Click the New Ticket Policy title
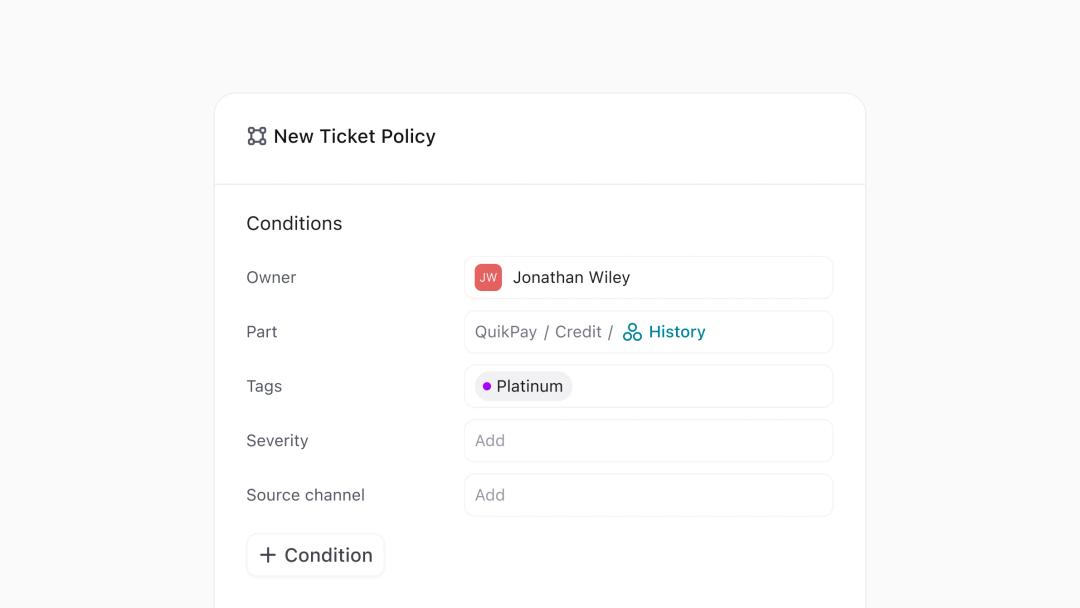The image size is (1080, 608). click(x=354, y=136)
